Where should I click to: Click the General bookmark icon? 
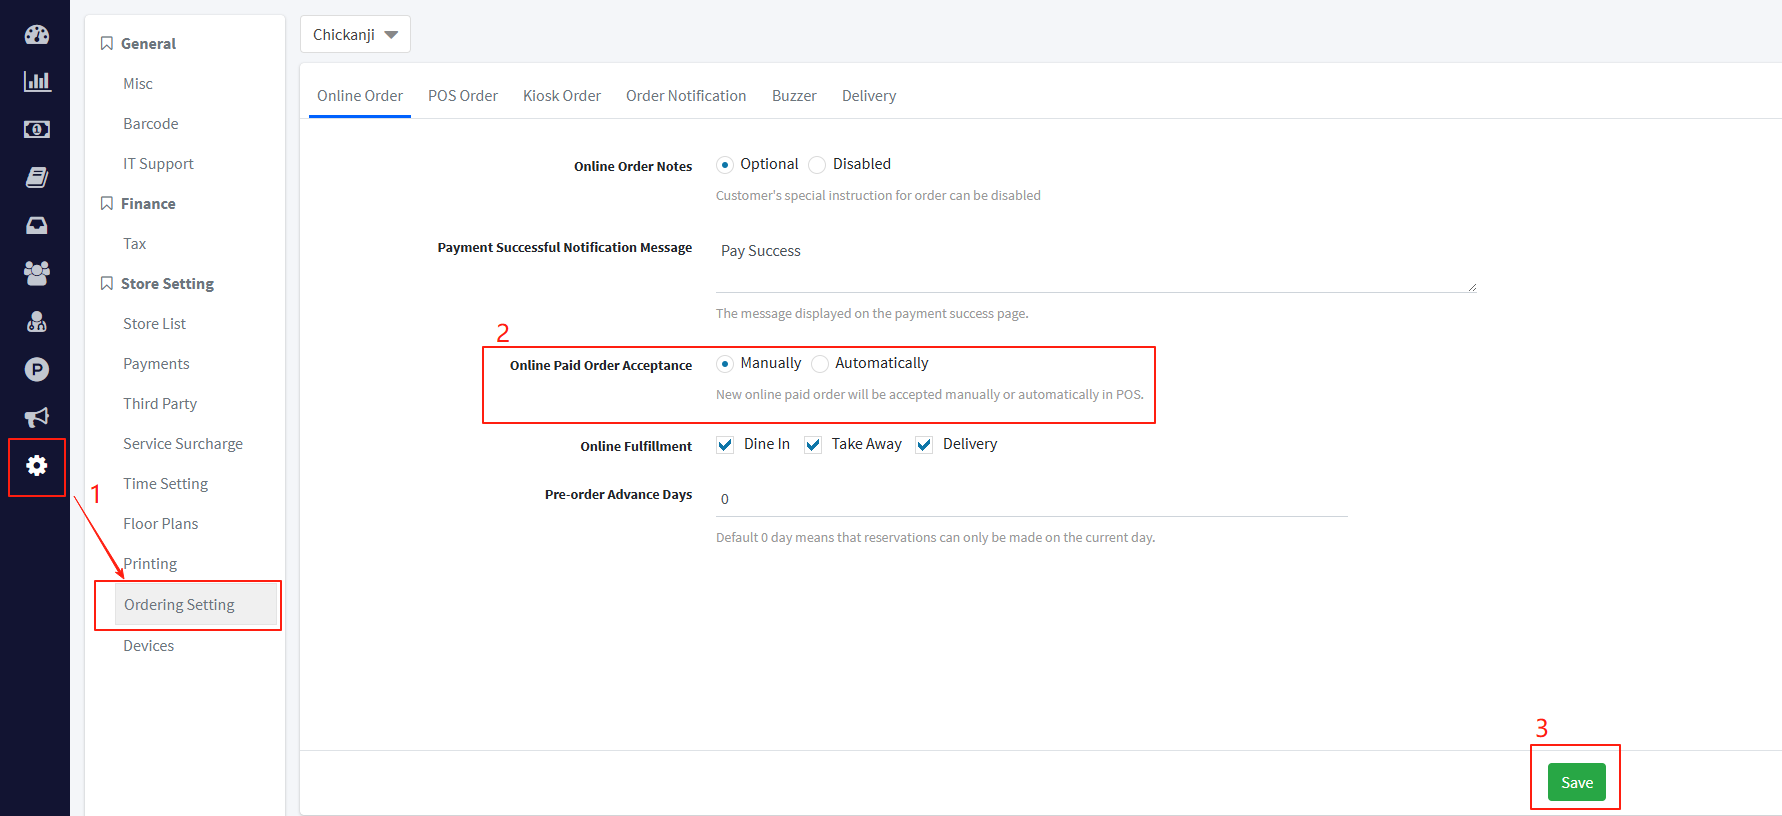(x=107, y=43)
